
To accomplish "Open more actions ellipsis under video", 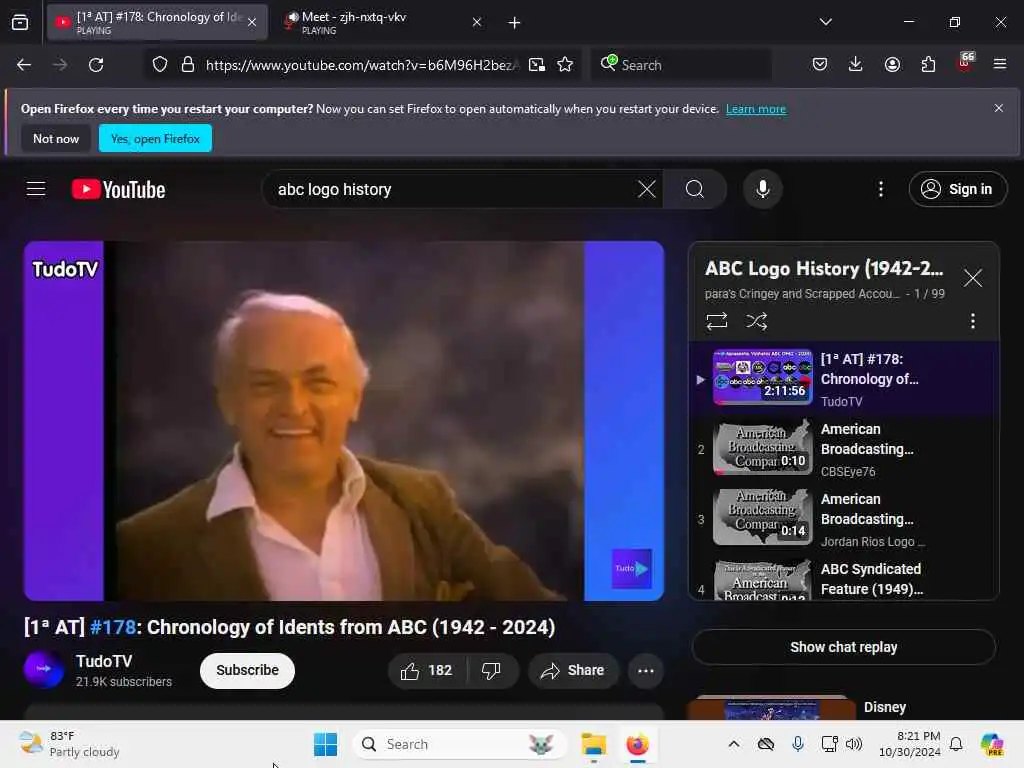I will [646, 670].
